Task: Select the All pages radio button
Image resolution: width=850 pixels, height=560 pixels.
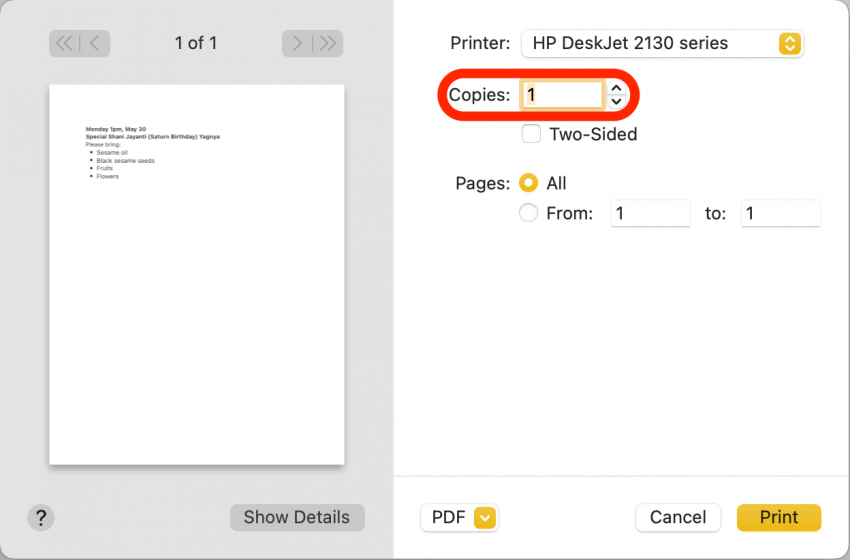Action: [x=529, y=183]
